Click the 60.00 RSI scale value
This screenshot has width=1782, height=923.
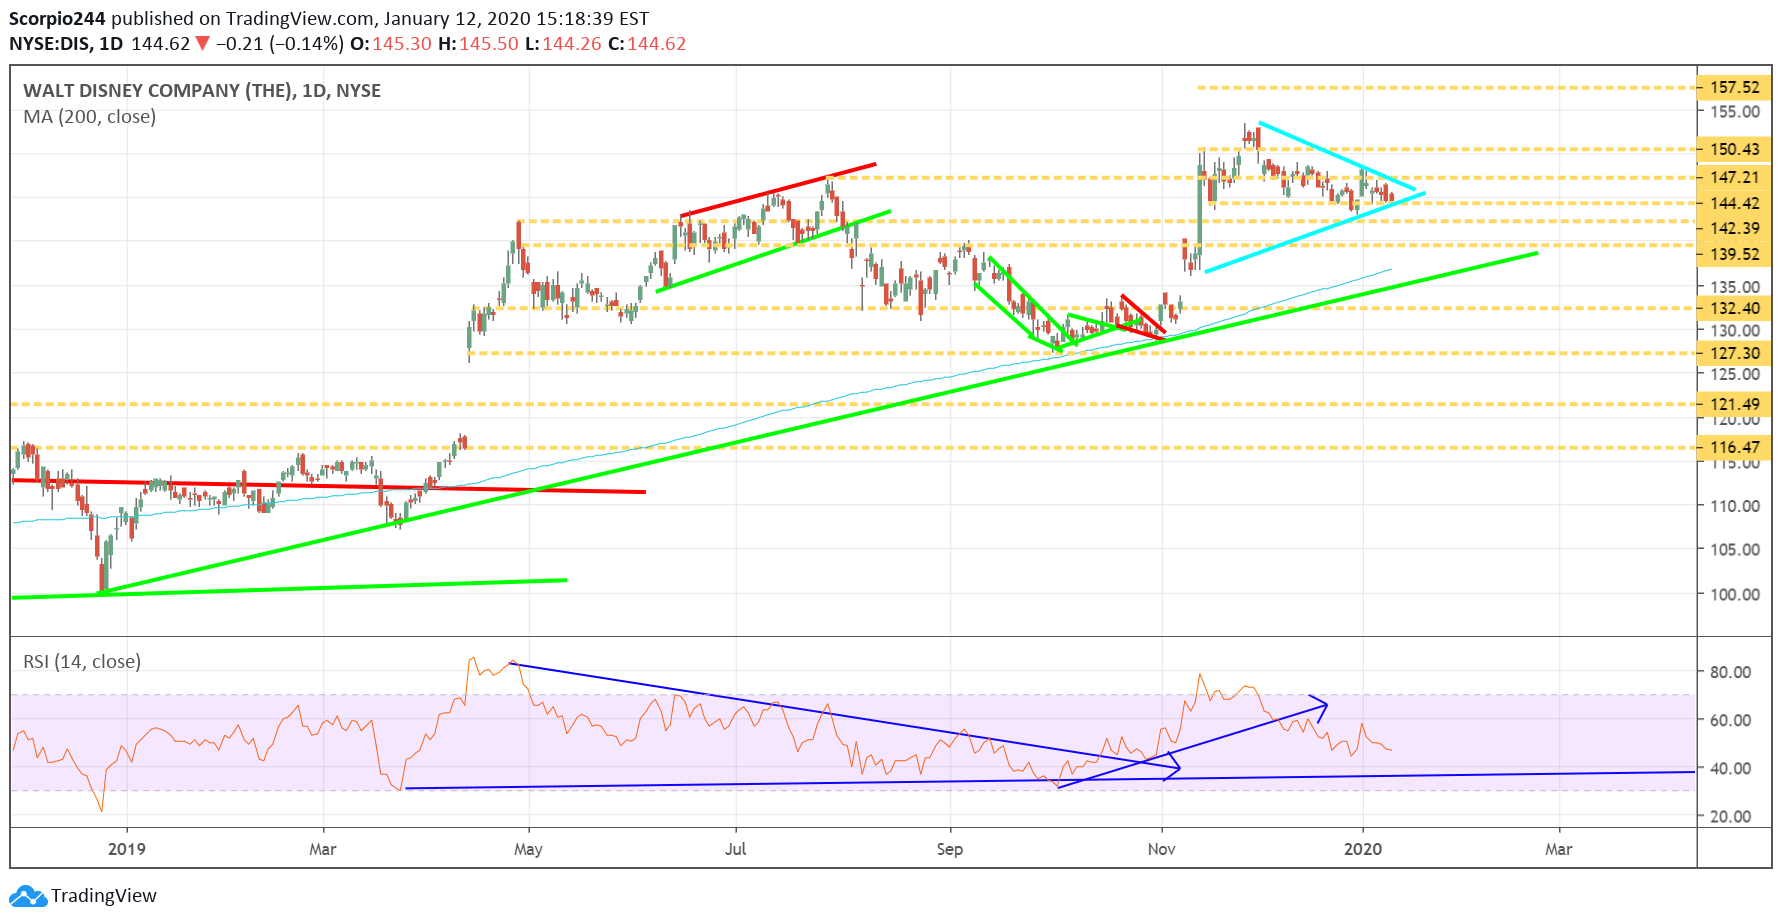tap(1730, 720)
